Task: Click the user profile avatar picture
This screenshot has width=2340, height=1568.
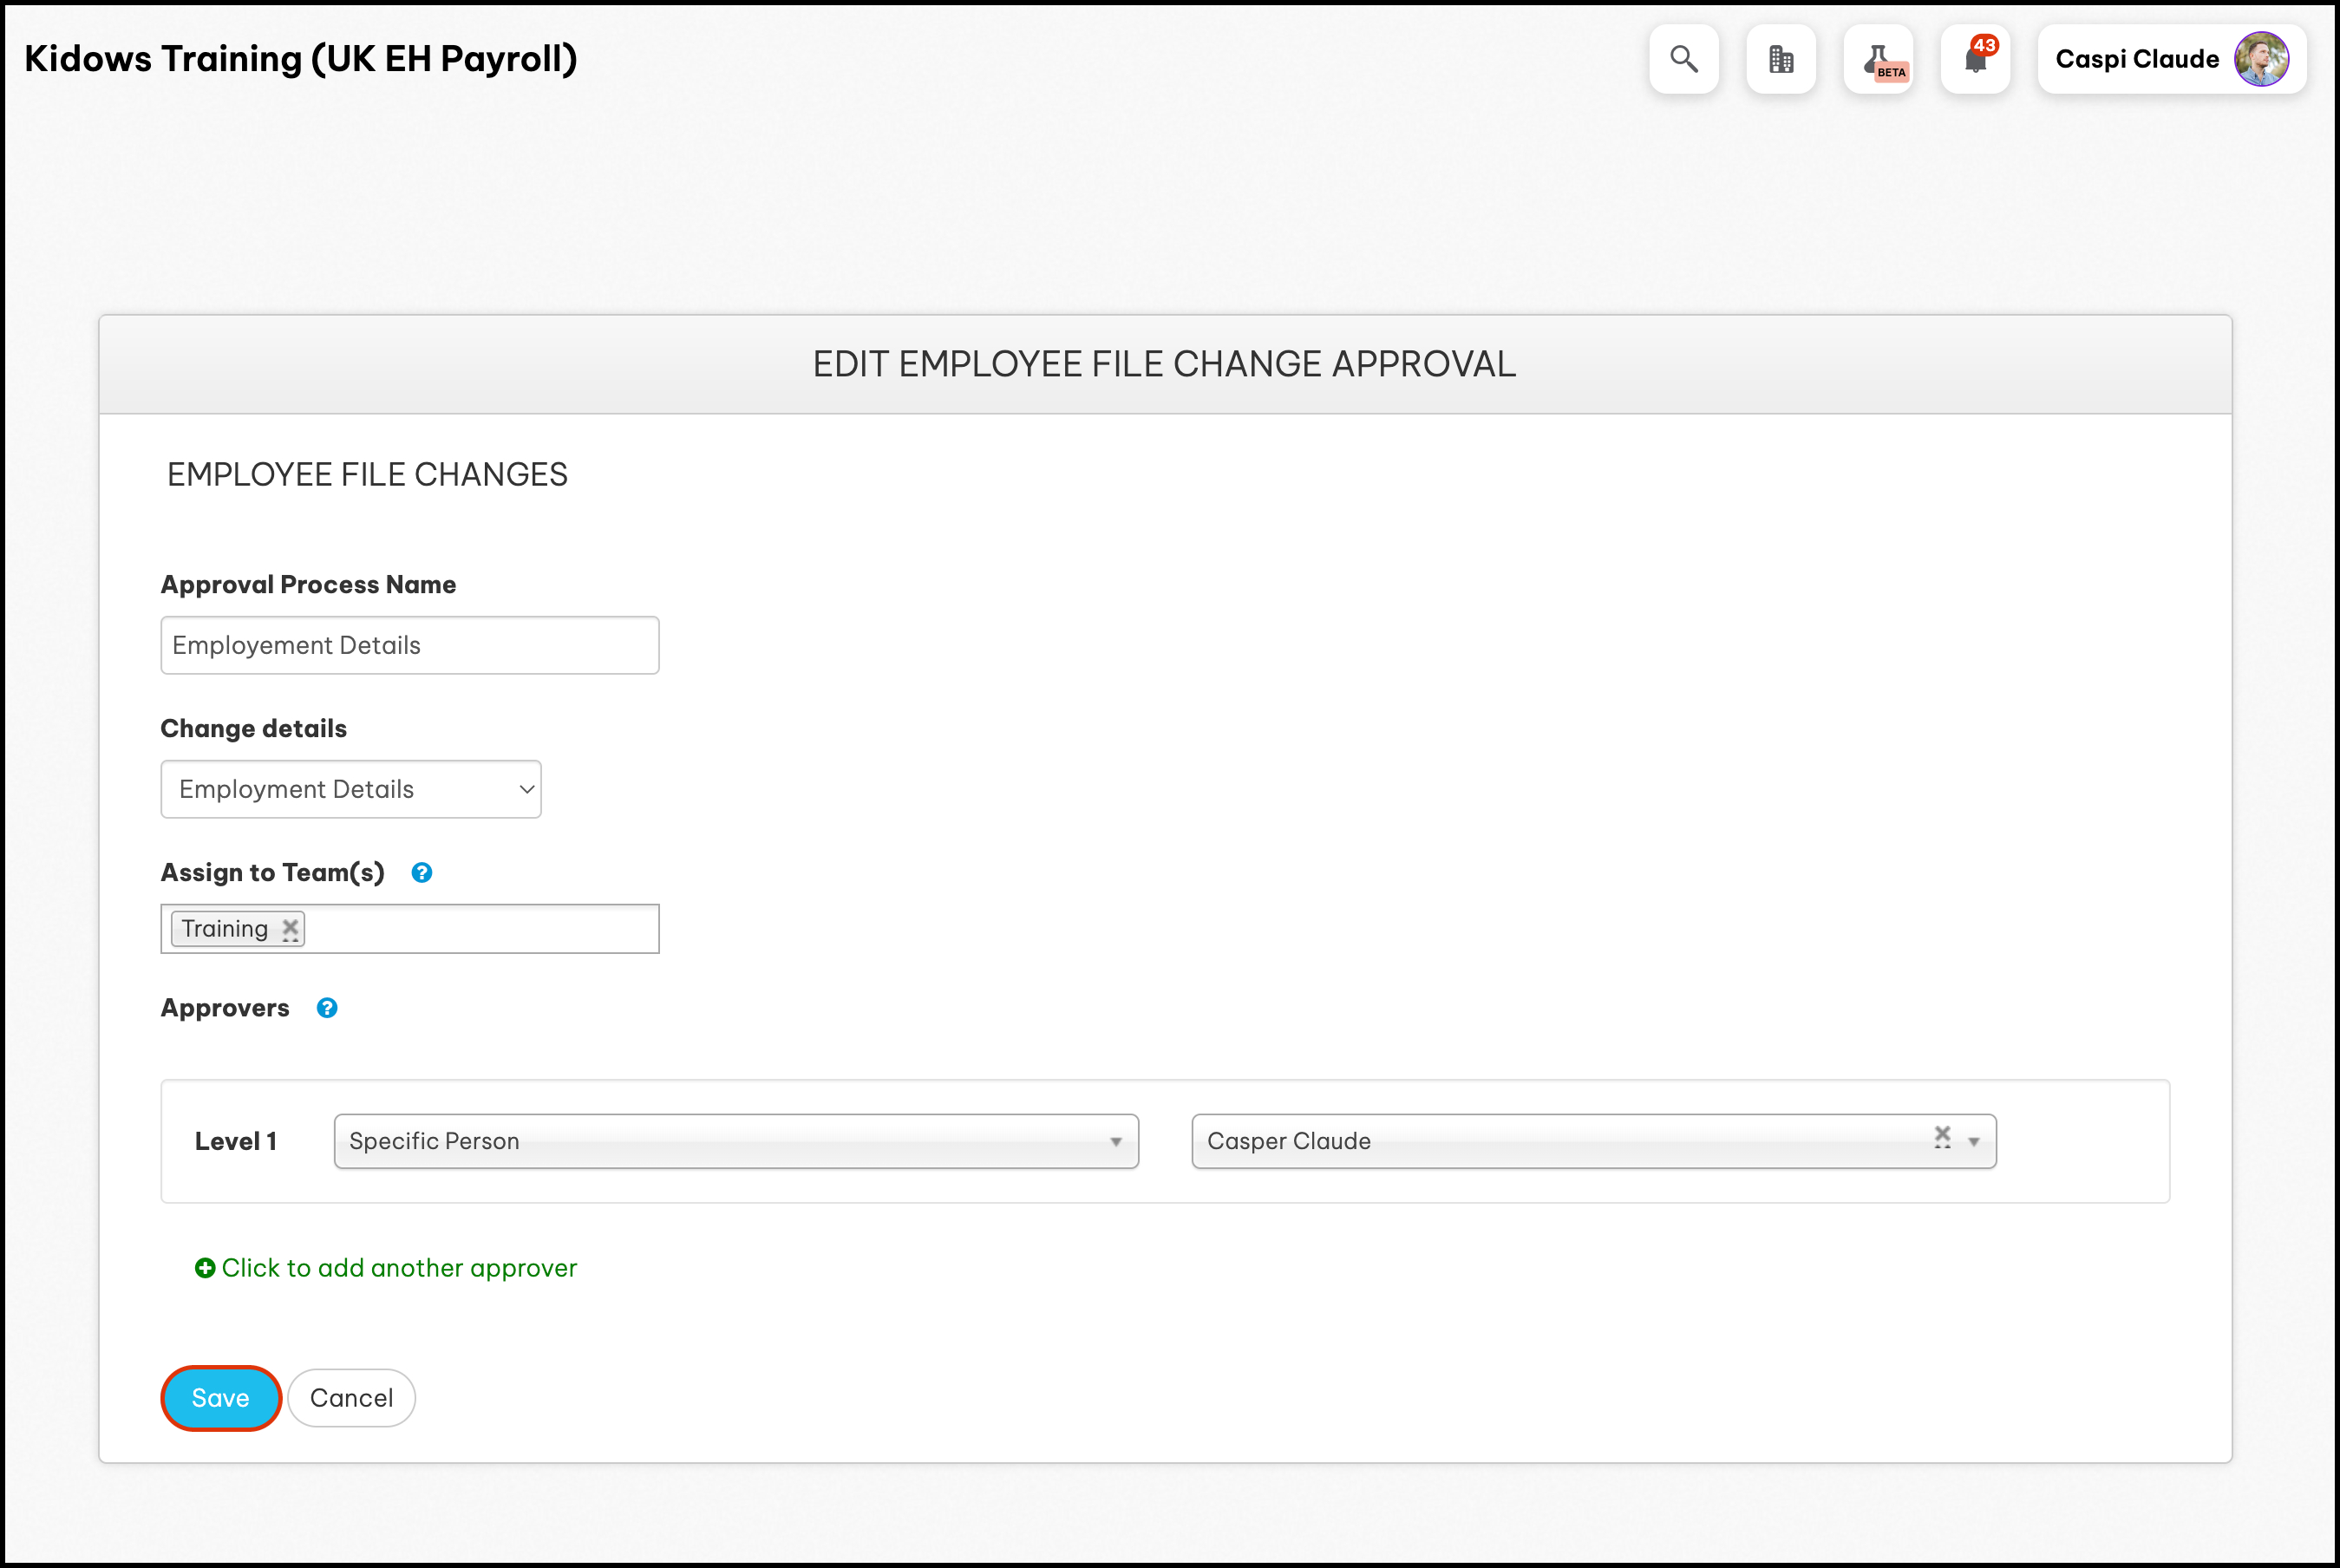Action: pyautogui.click(x=2261, y=60)
